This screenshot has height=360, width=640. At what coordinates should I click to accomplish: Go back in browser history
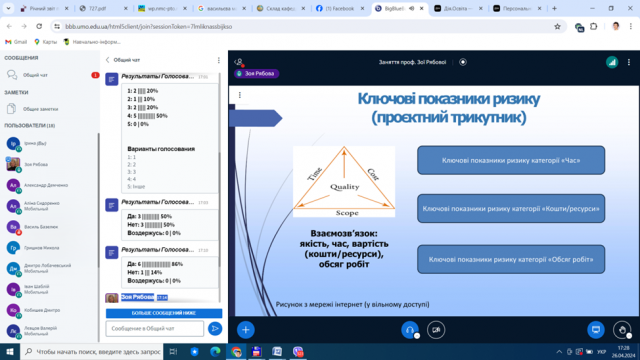(9, 27)
